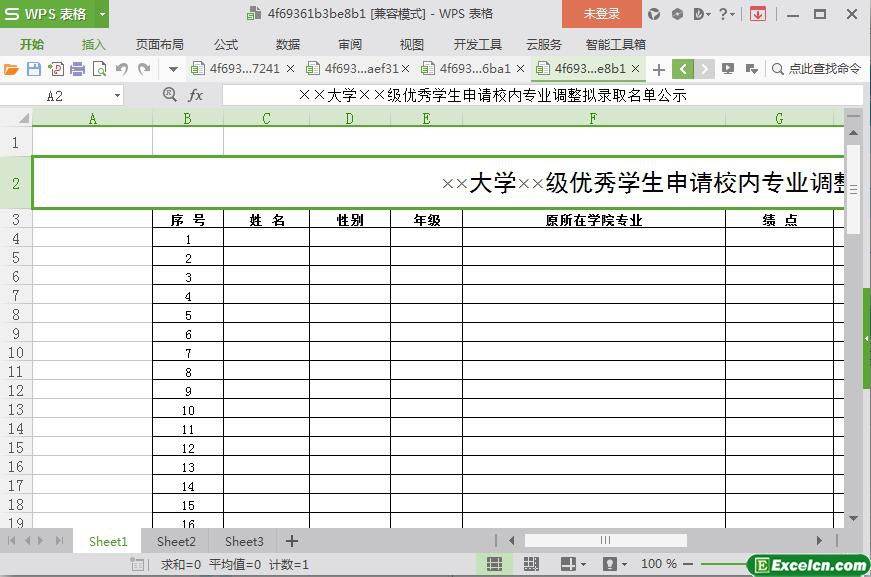This screenshot has height=577, width=871.
Task: Click the Name Box showing A2
Action: (55, 96)
